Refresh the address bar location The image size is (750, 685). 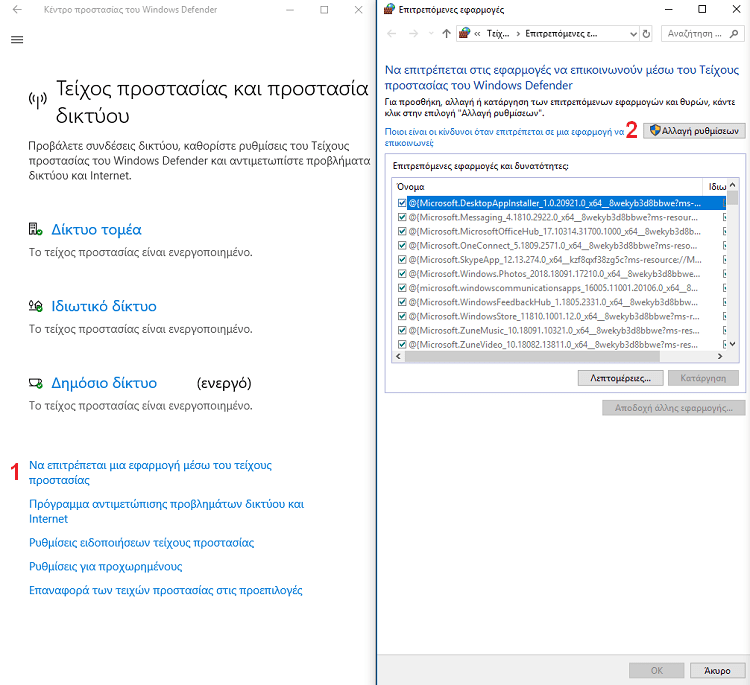click(646, 34)
